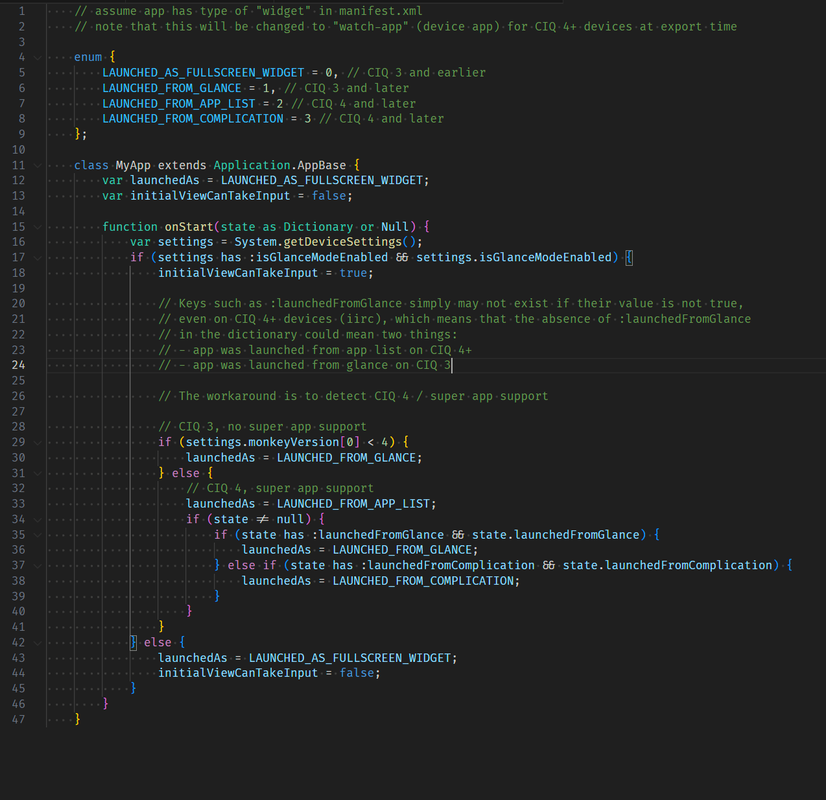Click initialViewCanTakeInput declaration on line 13
Screen dimensions: 826x800
[210, 196]
